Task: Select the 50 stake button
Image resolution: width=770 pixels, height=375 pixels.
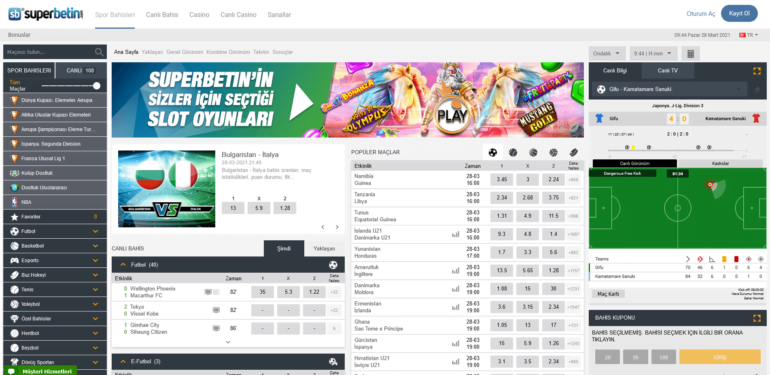Action: tap(635, 357)
